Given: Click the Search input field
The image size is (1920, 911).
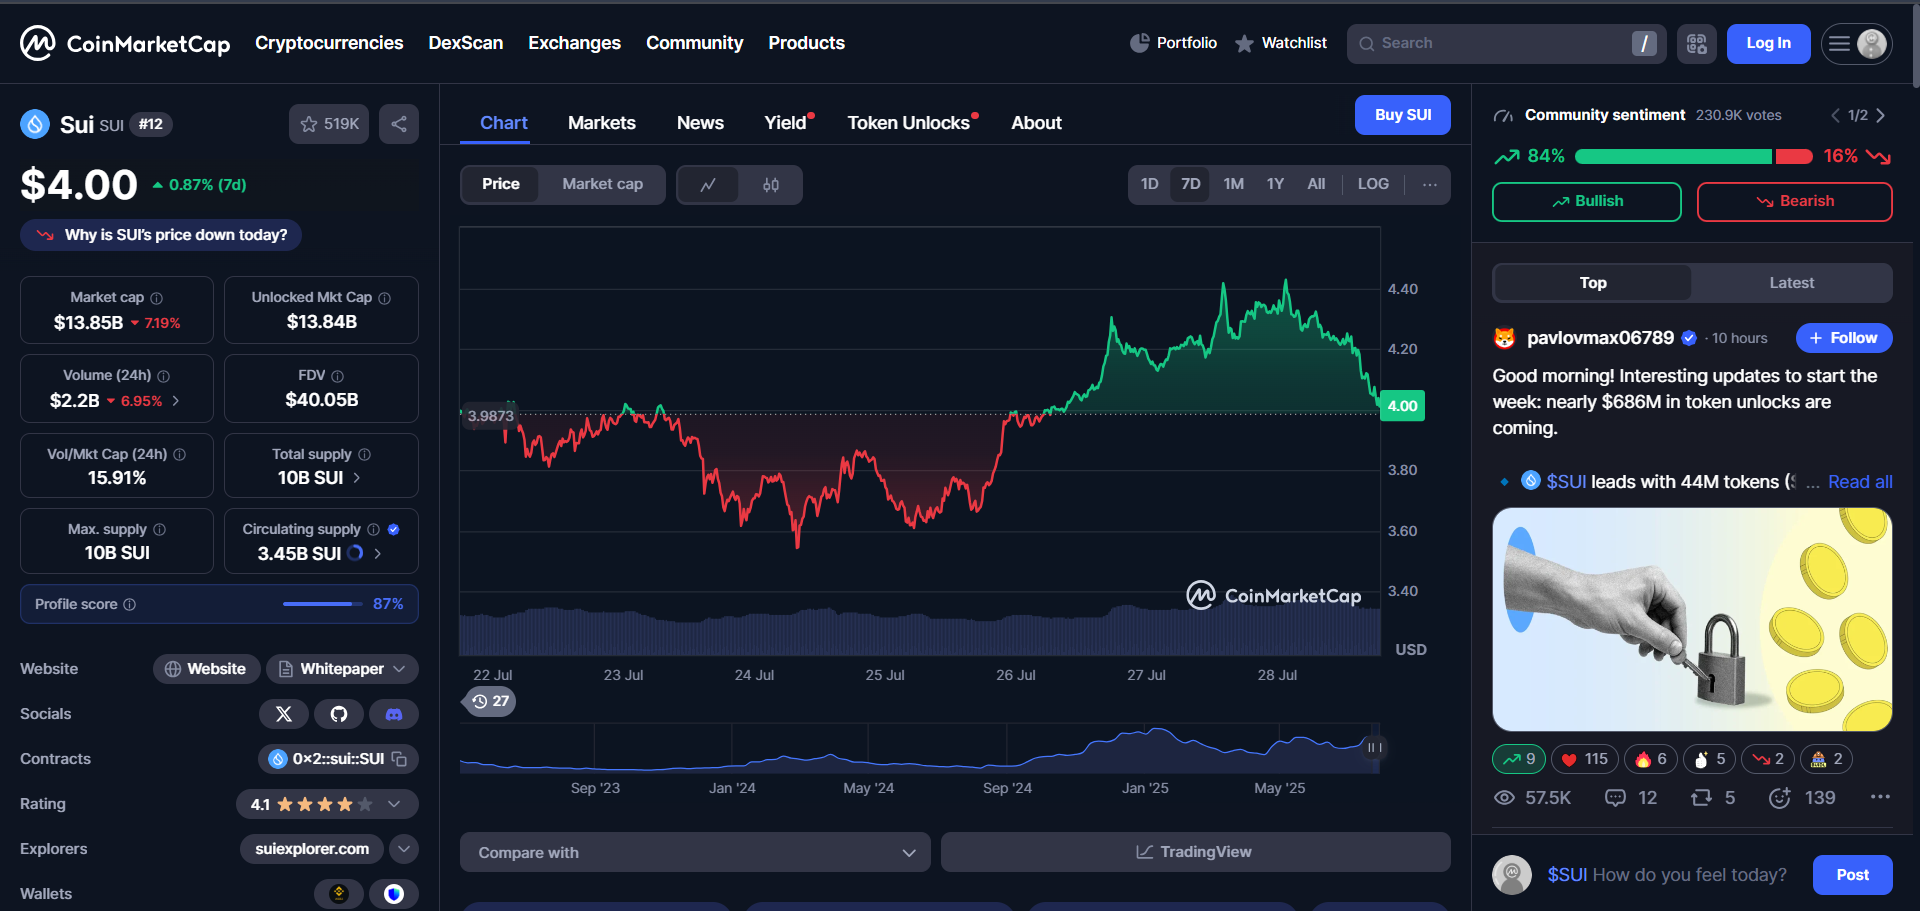Looking at the screenshot, I should coord(1506,44).
